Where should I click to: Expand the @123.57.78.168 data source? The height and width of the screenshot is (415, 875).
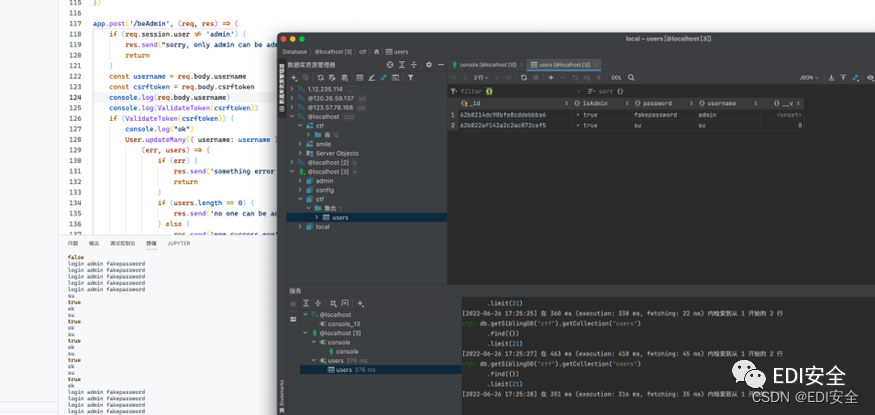292,108
